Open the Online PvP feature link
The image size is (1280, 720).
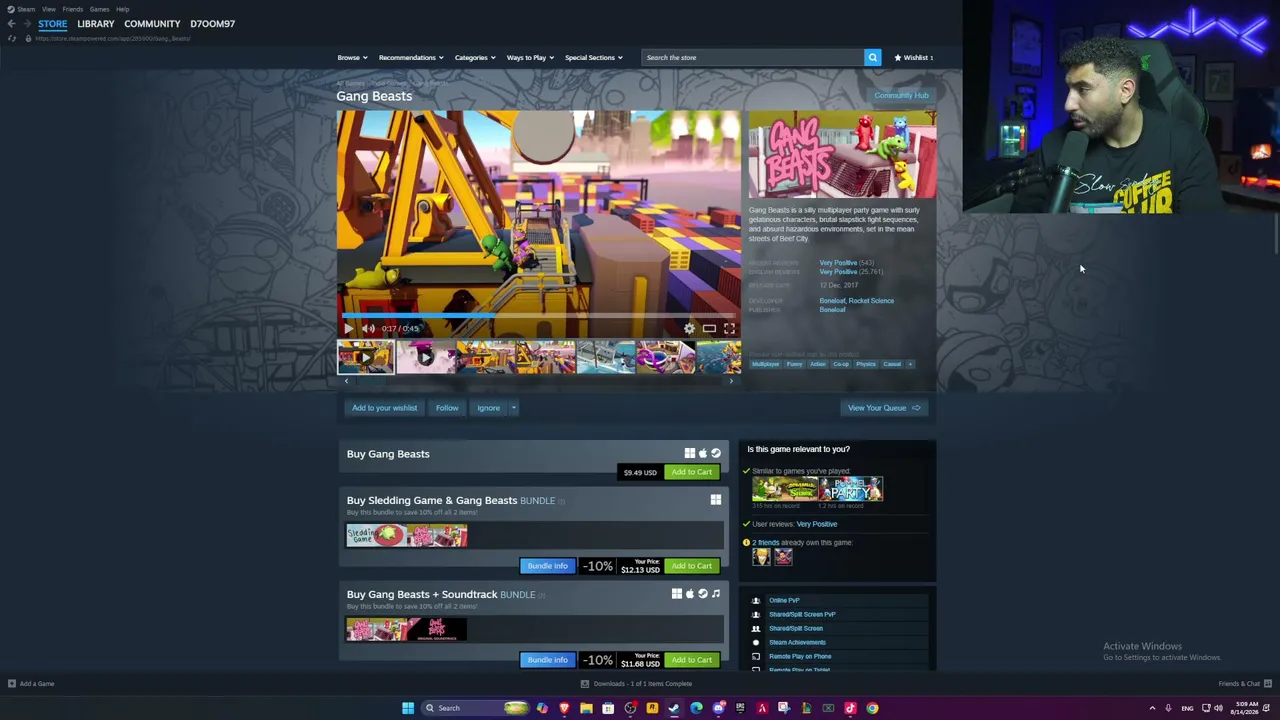click(x=784, y=600)
